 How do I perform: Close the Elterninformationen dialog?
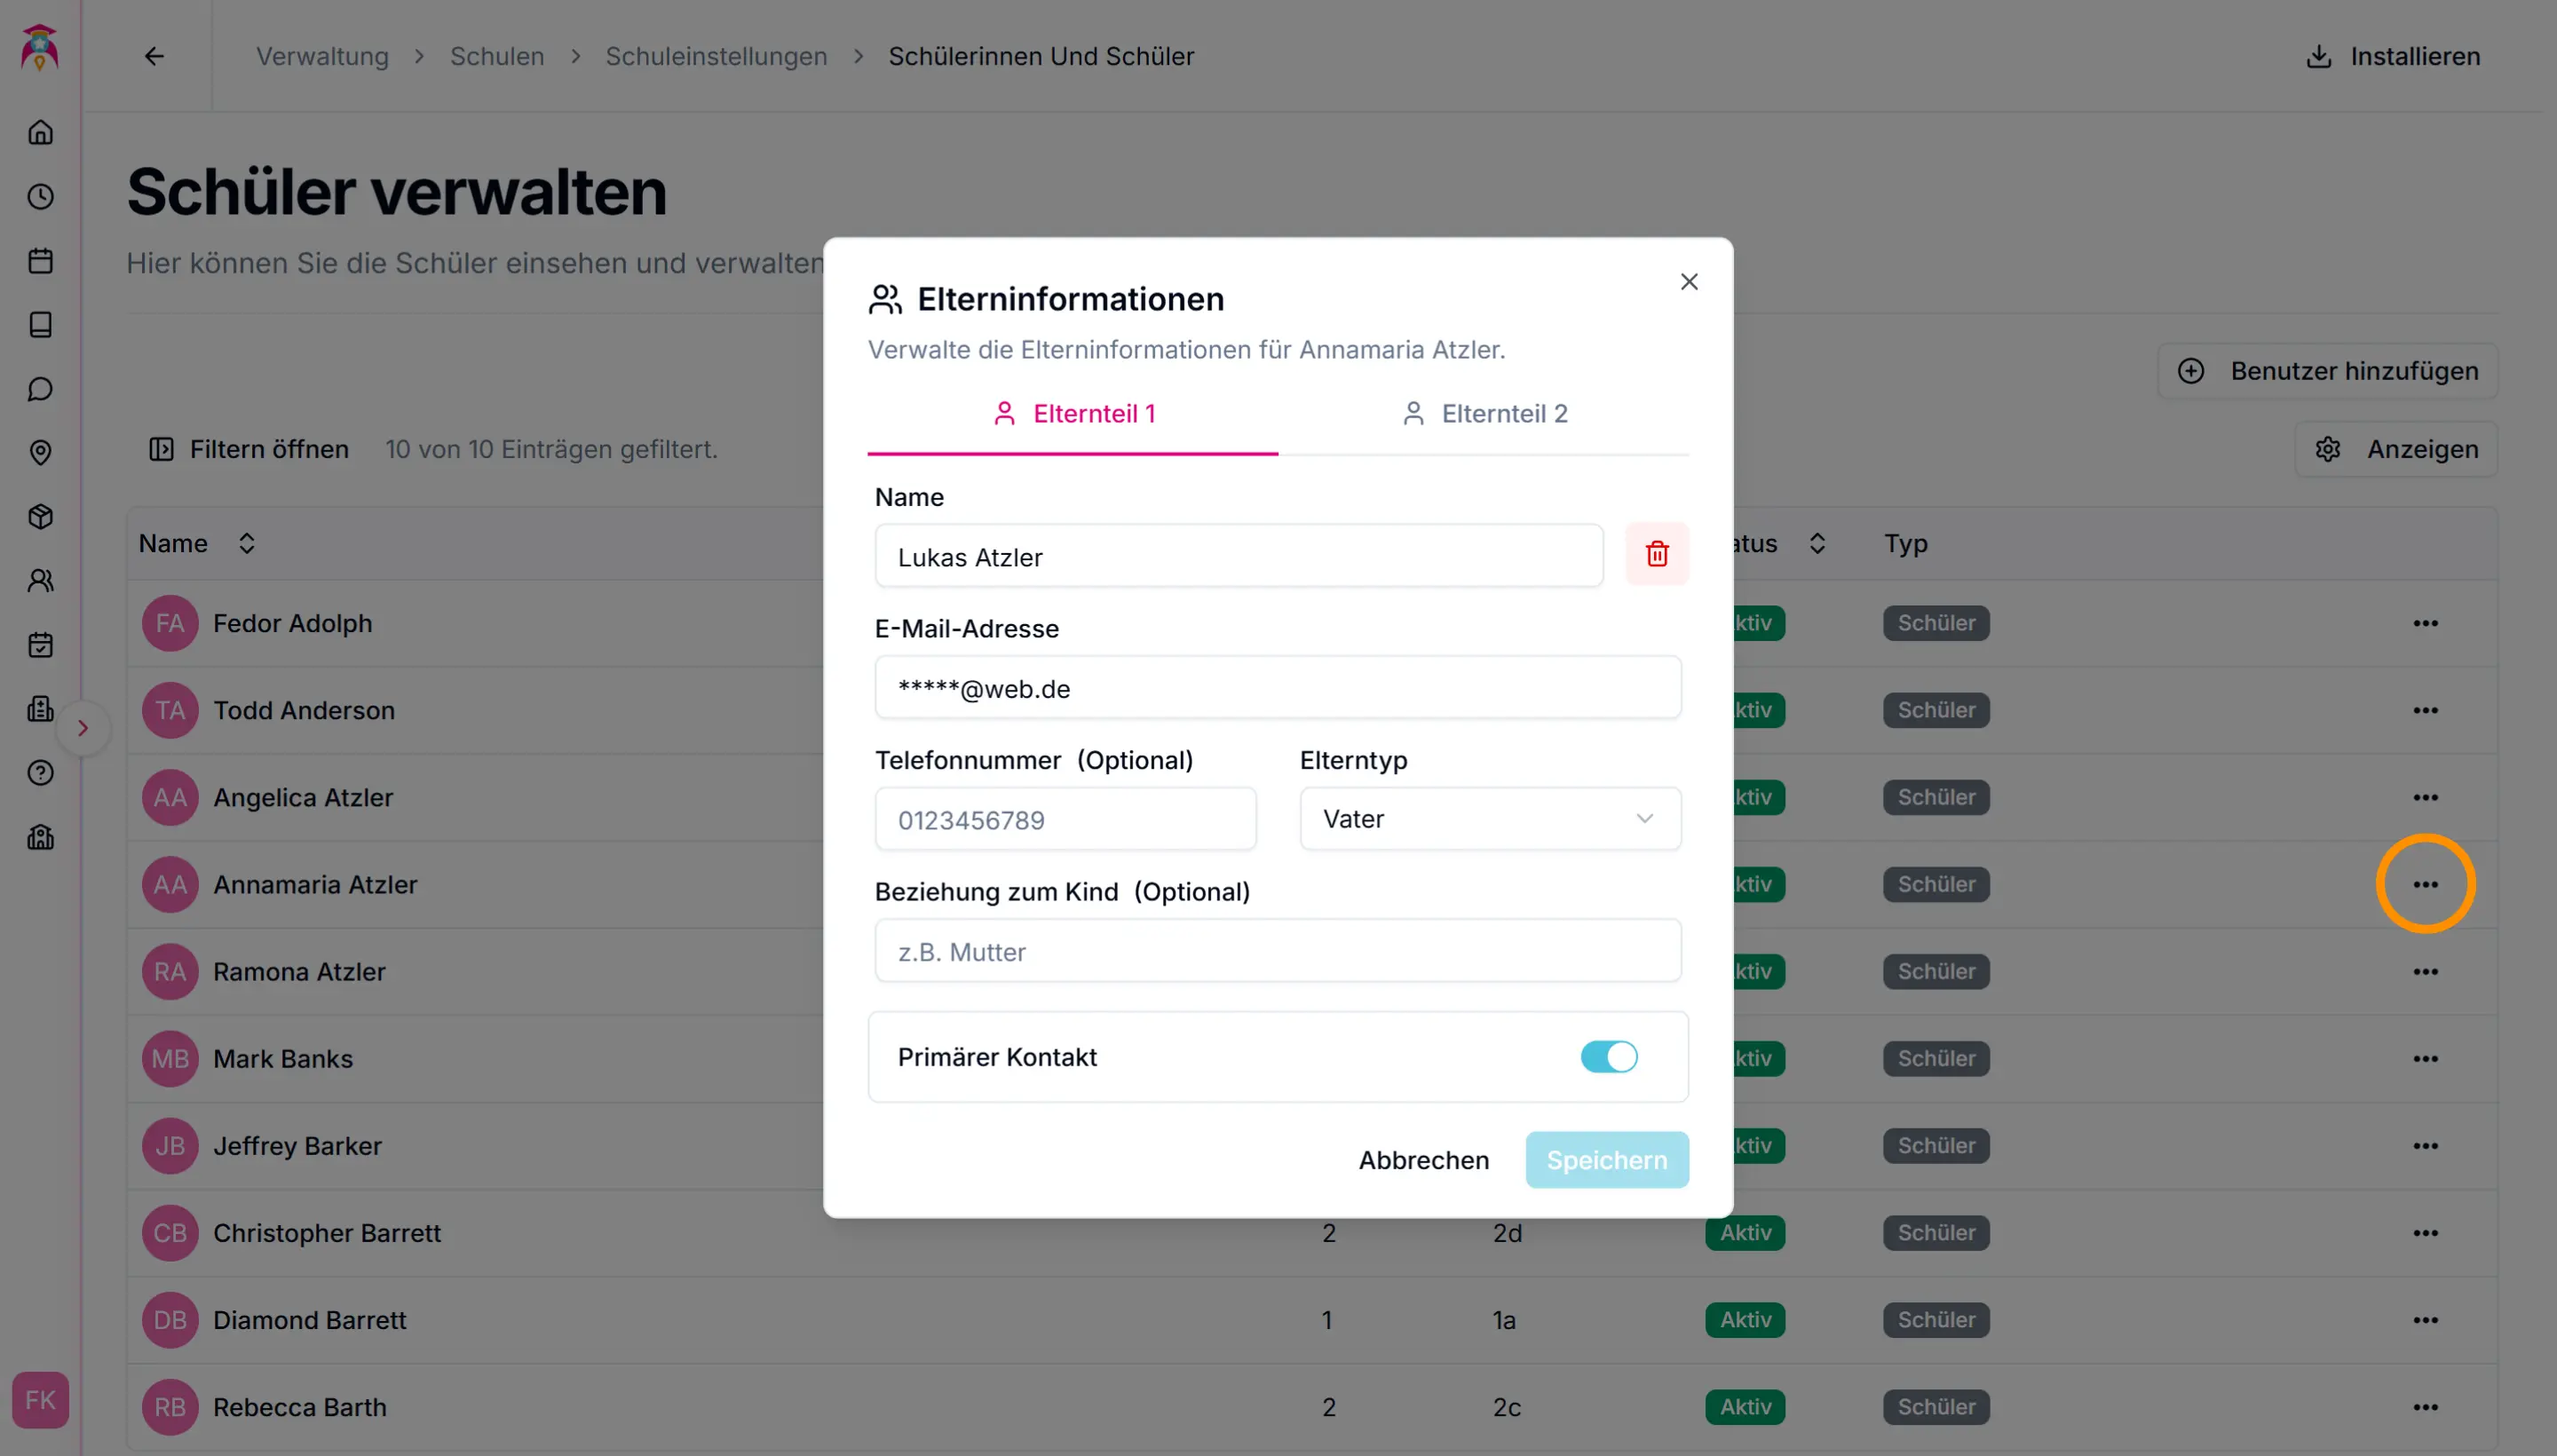(x=1688, y=282)
